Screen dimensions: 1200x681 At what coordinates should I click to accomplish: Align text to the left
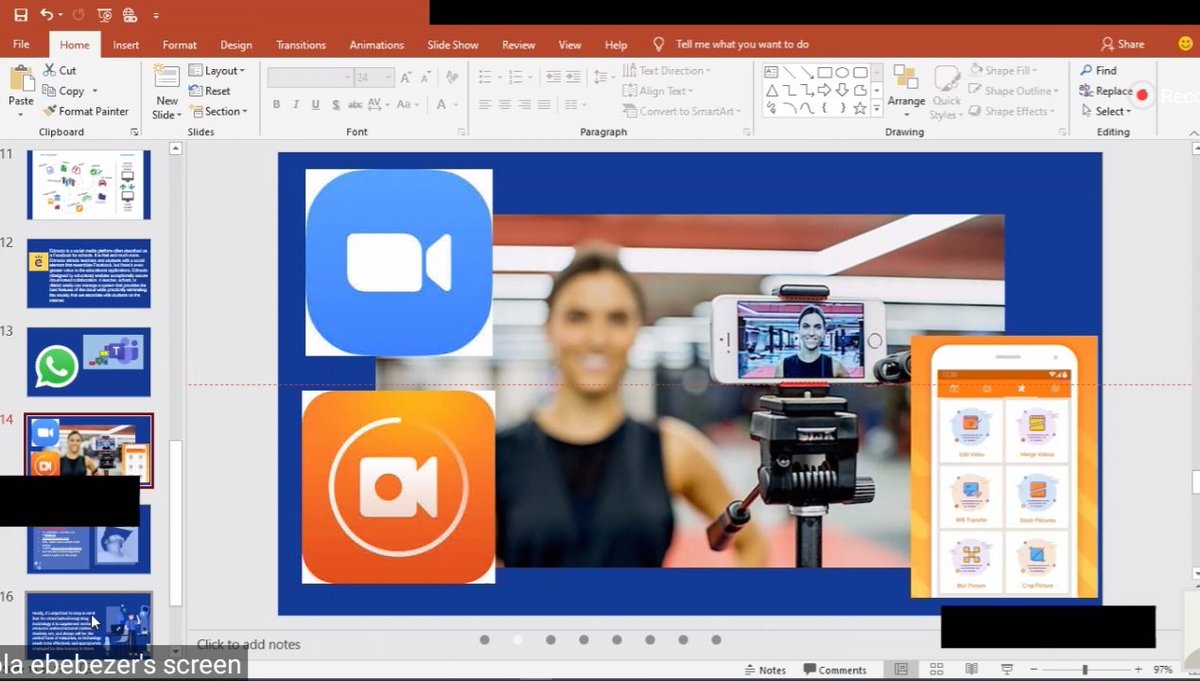[484, 104]
